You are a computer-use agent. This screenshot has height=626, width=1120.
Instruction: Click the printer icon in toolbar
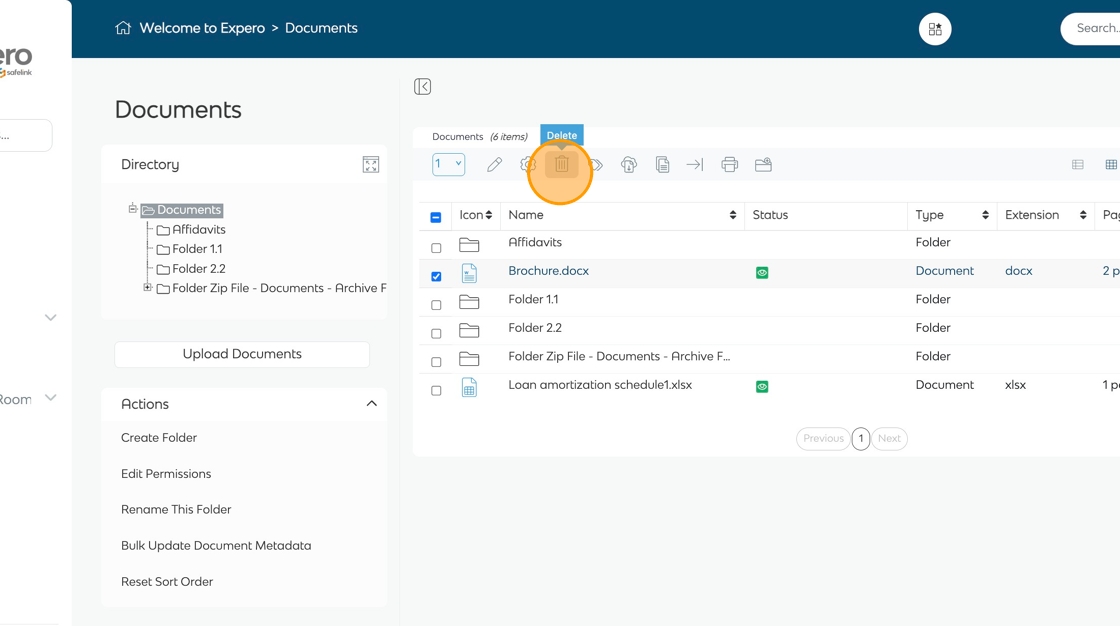coord(729,165)
